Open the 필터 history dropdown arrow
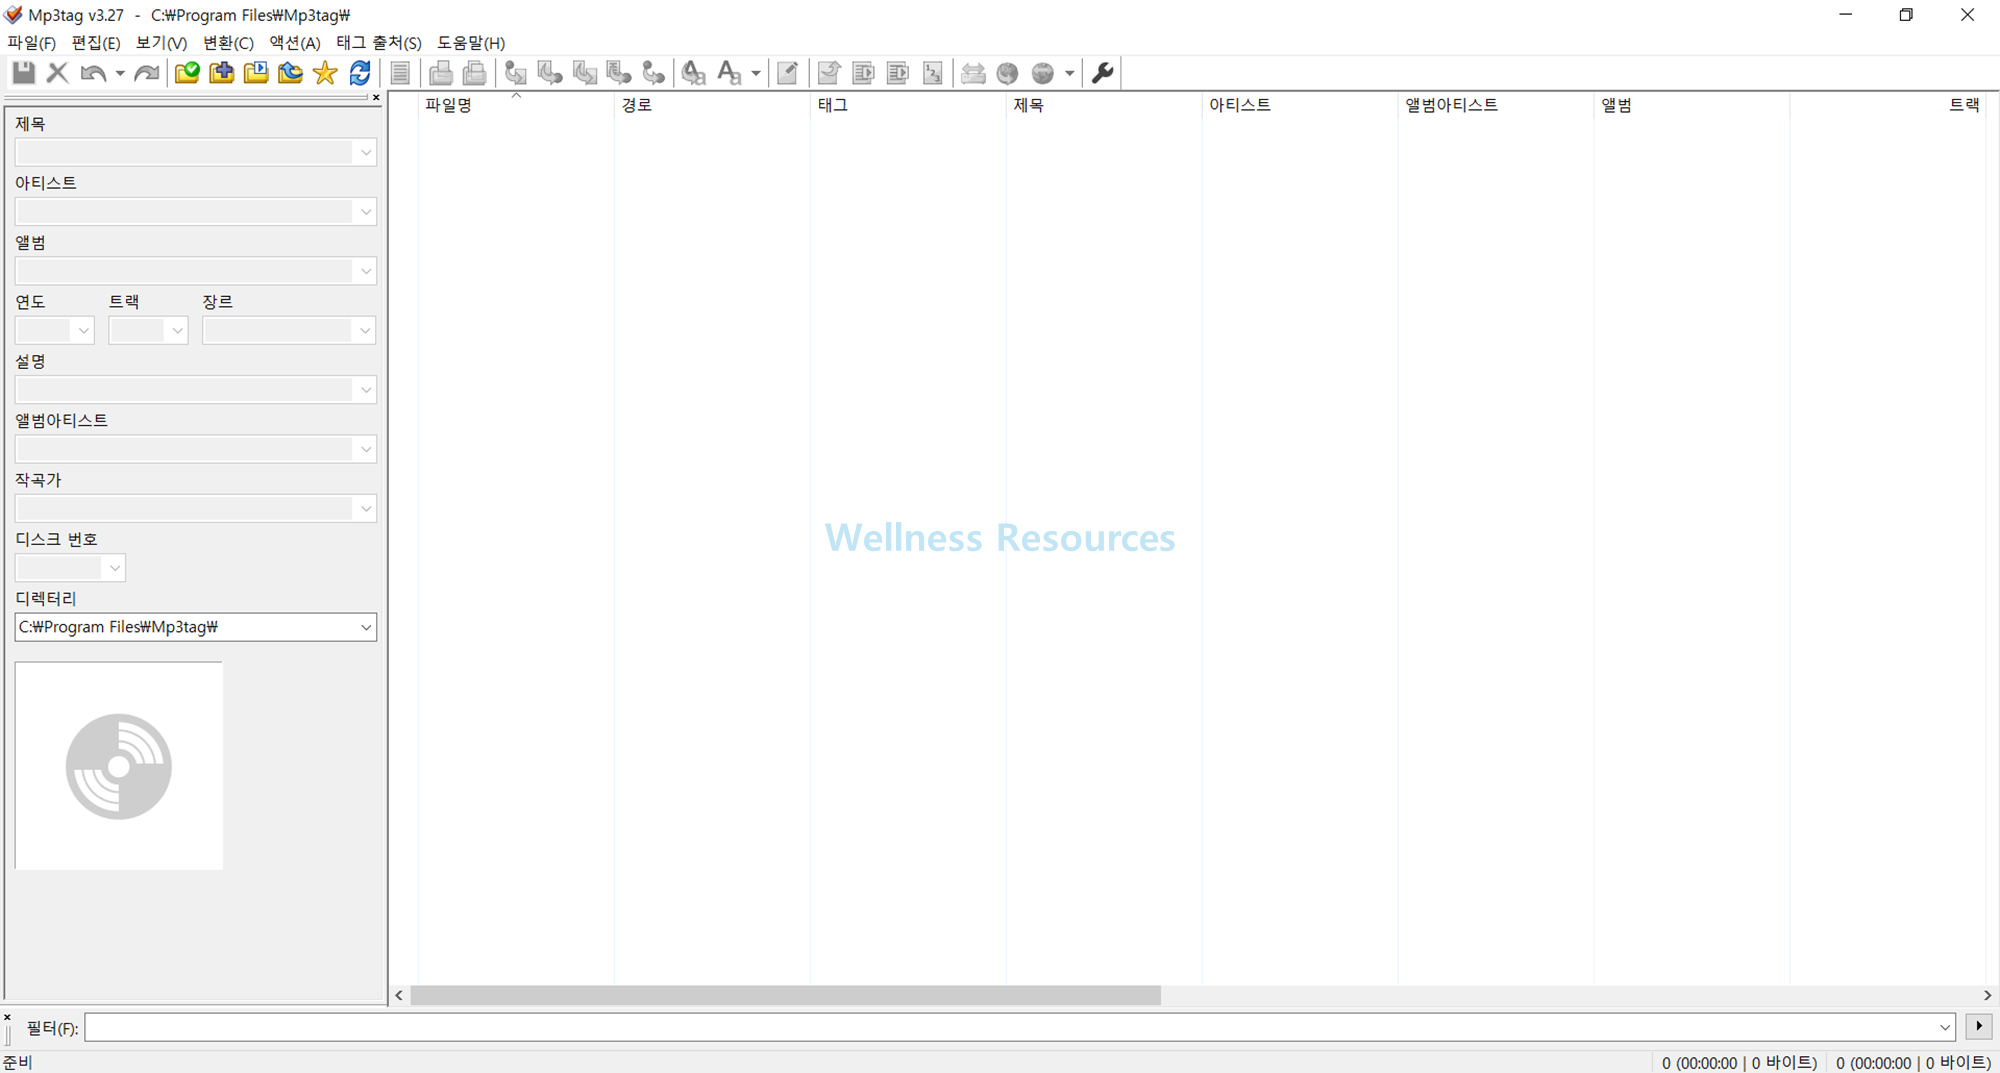 coord(1945,1027)
